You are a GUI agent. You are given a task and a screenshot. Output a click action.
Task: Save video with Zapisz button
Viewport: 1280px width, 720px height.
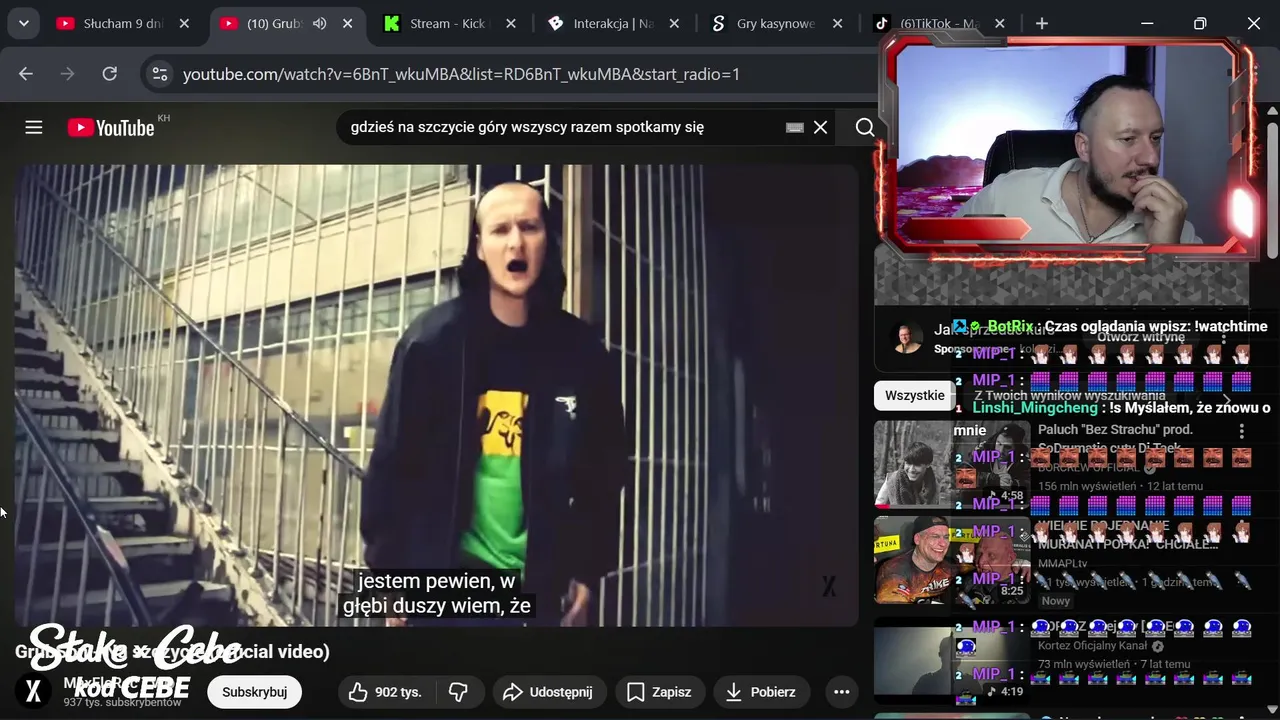pyautogui.click(x=659, y=692)
